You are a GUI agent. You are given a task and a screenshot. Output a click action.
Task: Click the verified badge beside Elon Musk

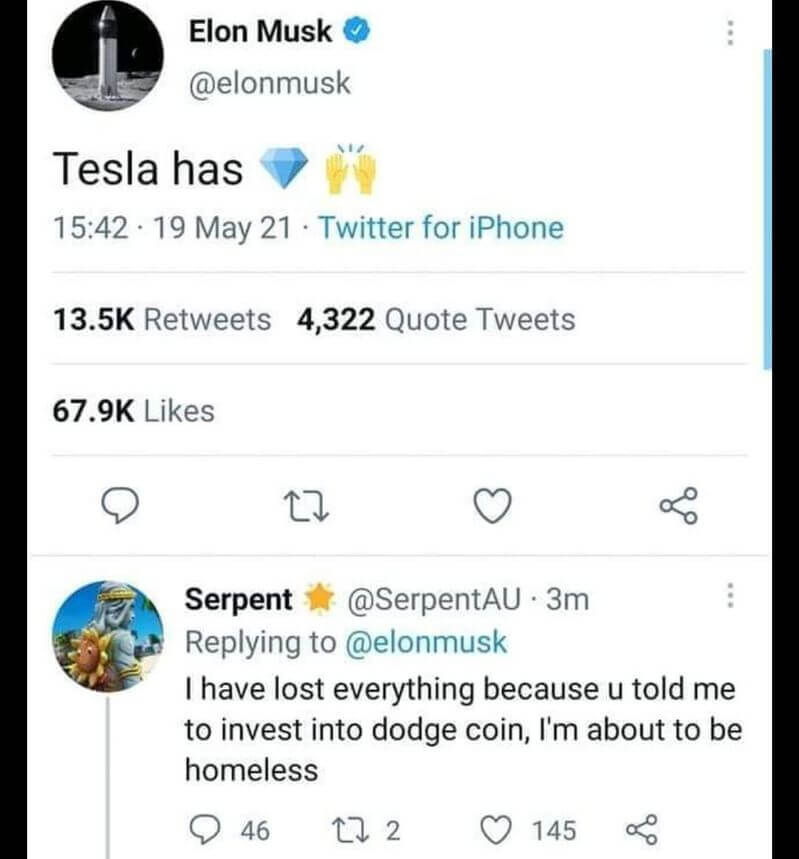pyautogui.click(x=358, y=31)
